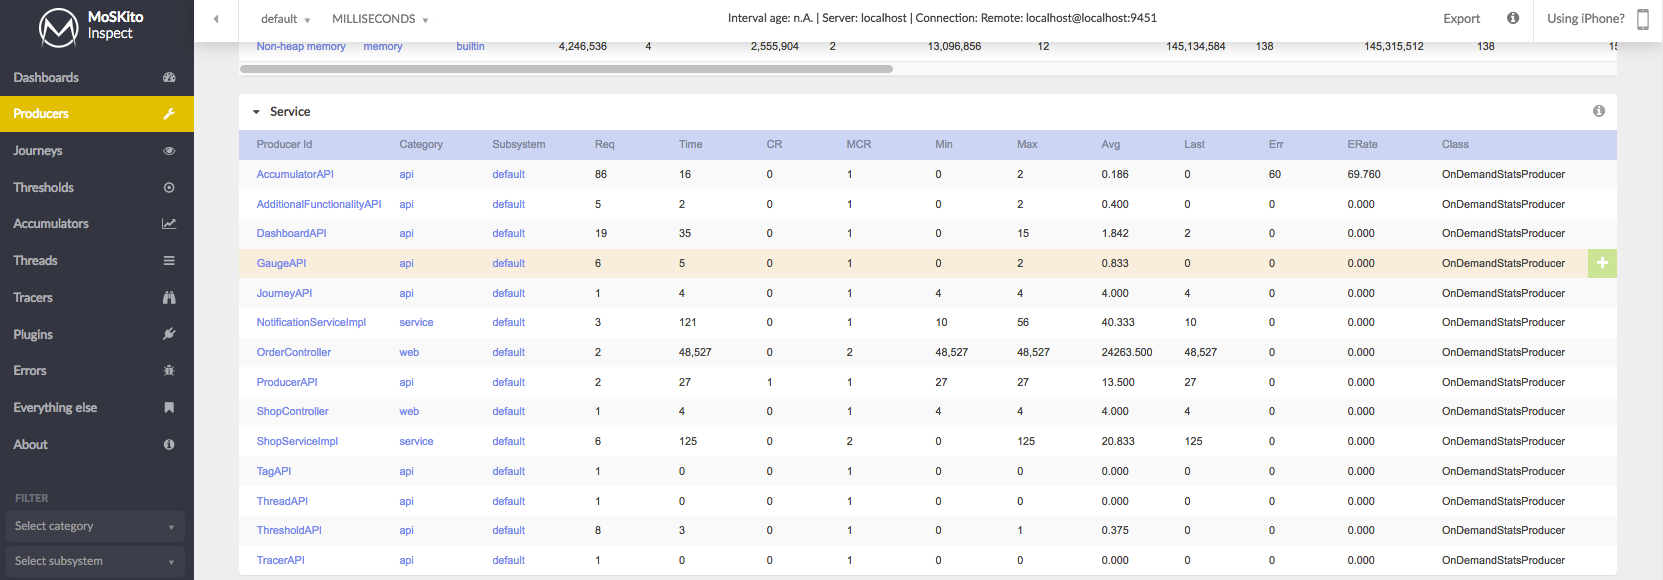Click the info icon in Service panel header
Viewport: 1663px width, 580px height.
pyautogui.click(x=1599, y=111)
